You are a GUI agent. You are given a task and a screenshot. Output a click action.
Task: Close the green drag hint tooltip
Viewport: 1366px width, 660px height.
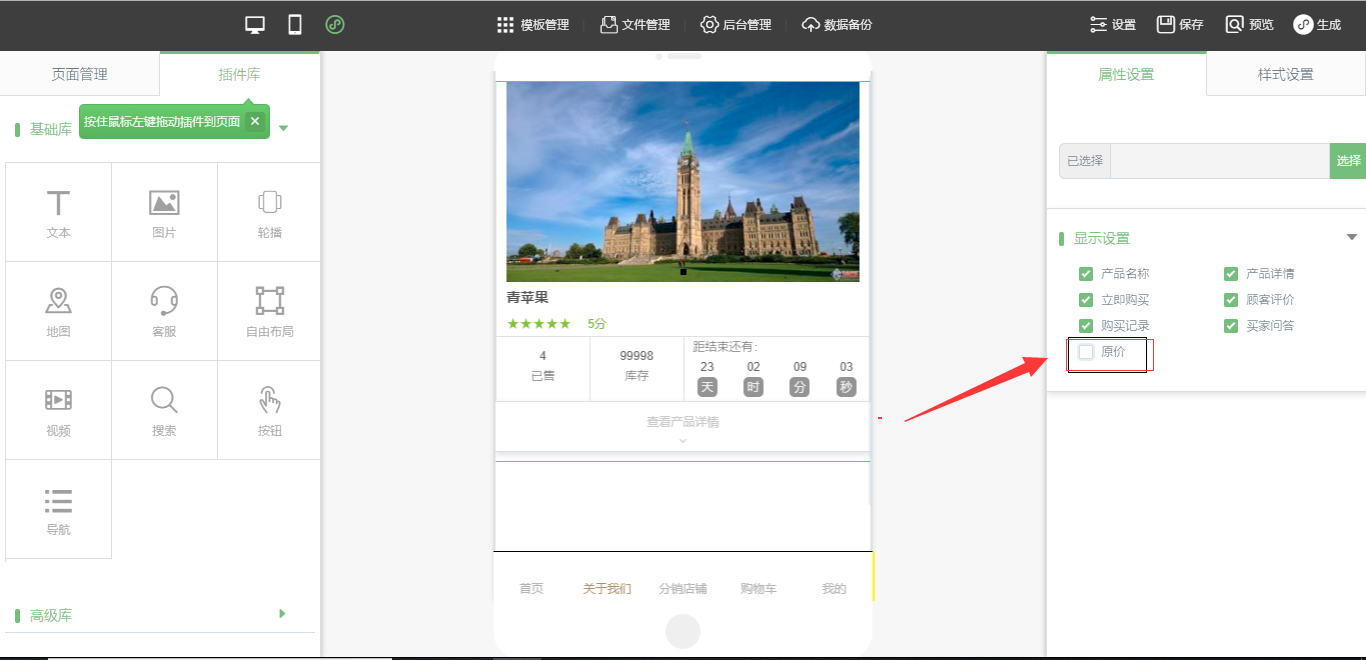click(x=255, y=121)
